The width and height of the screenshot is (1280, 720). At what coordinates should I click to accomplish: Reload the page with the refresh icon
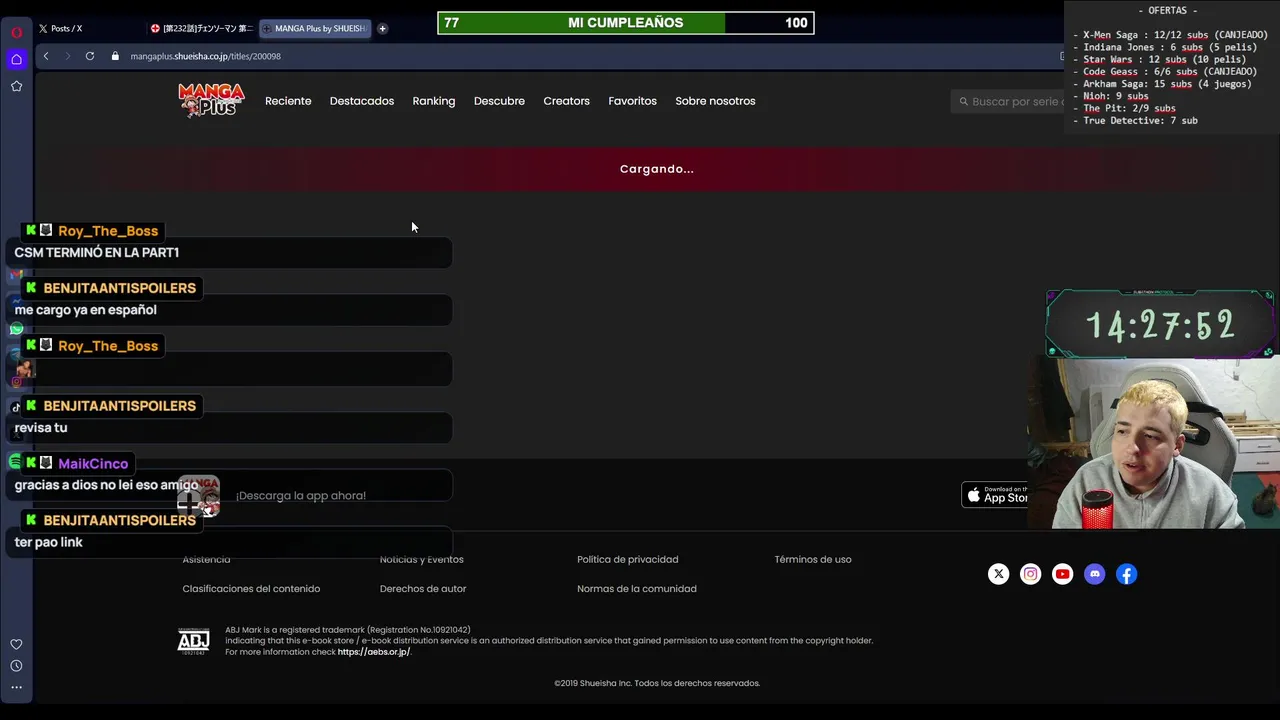tap(90, 56)
